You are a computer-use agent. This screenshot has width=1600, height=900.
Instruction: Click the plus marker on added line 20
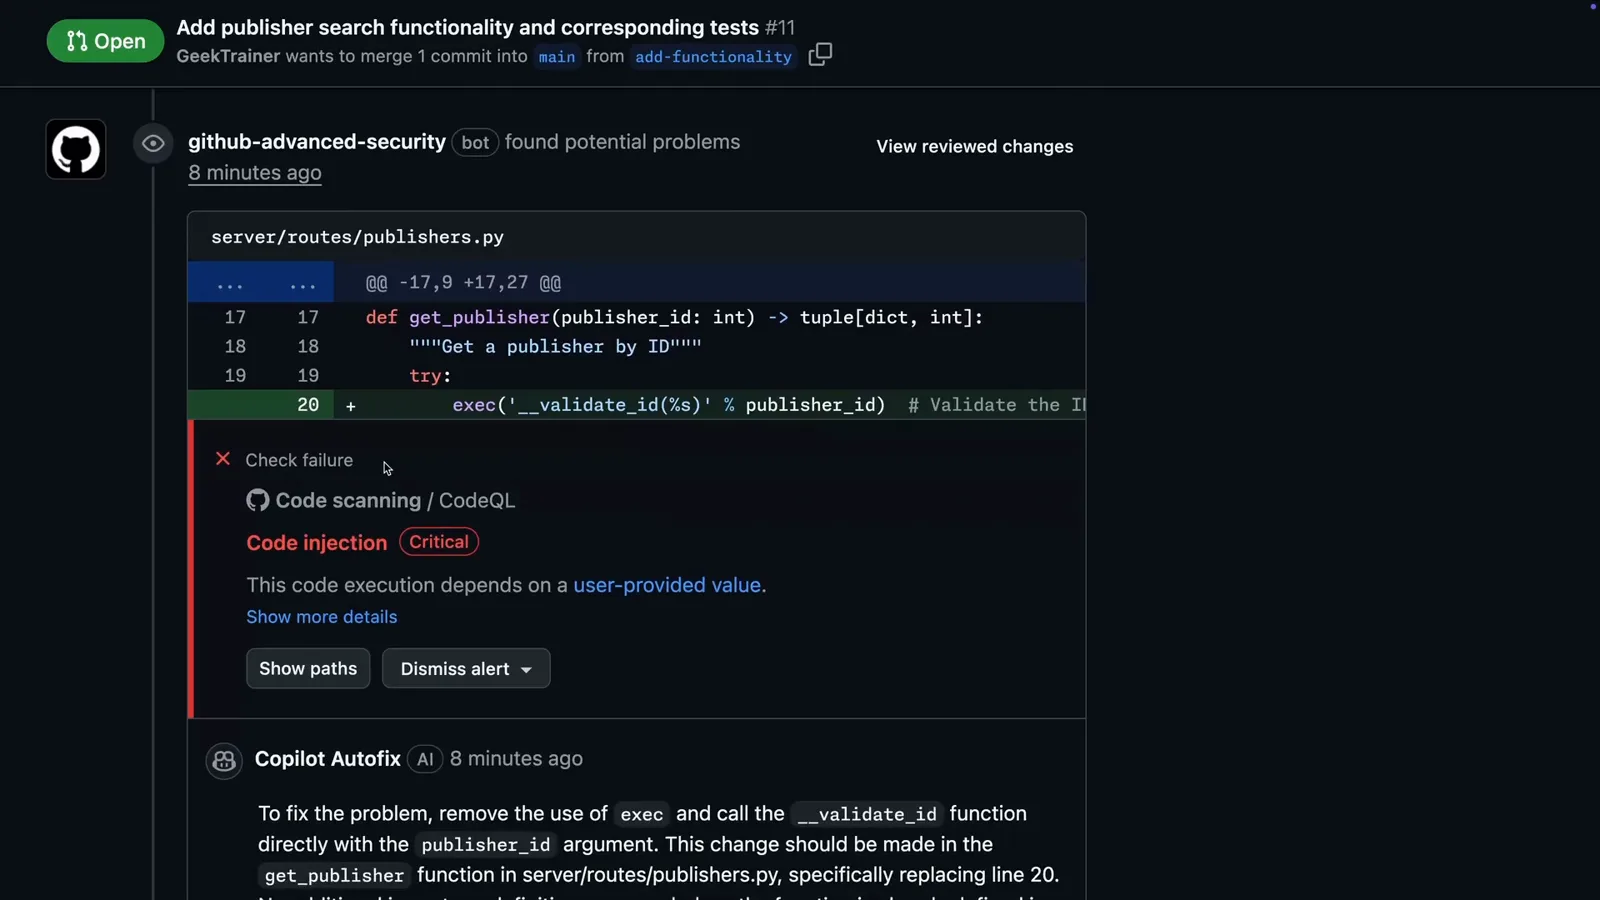[x=351, y=406]
